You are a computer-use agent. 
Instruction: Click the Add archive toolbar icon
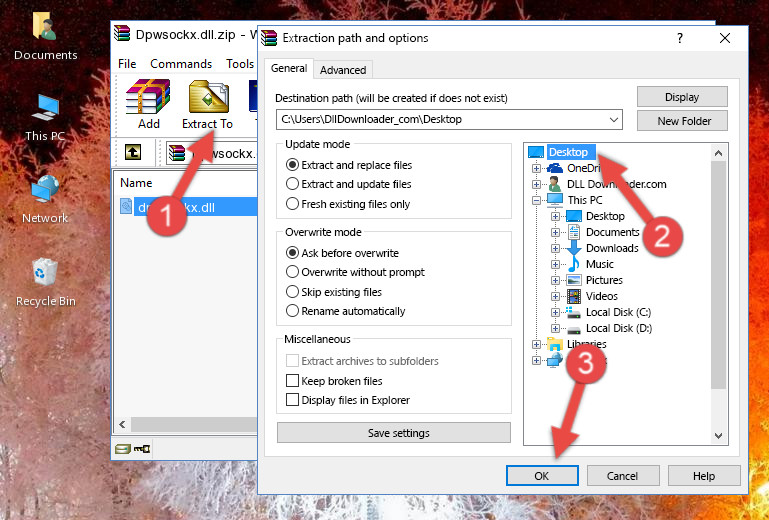point(148,105)
